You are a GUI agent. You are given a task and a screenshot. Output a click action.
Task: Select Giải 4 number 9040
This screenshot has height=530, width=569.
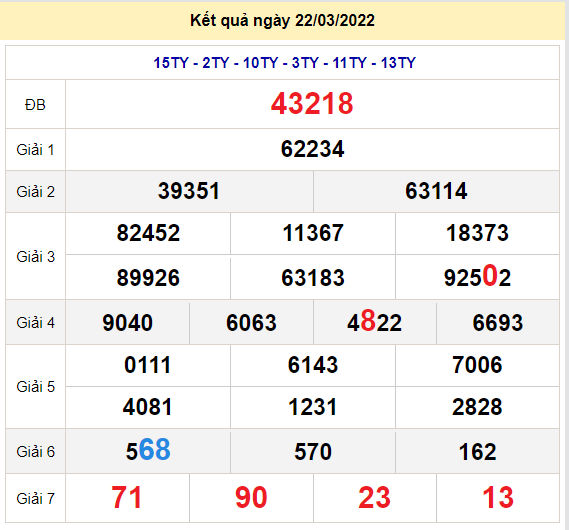(127, 323)
